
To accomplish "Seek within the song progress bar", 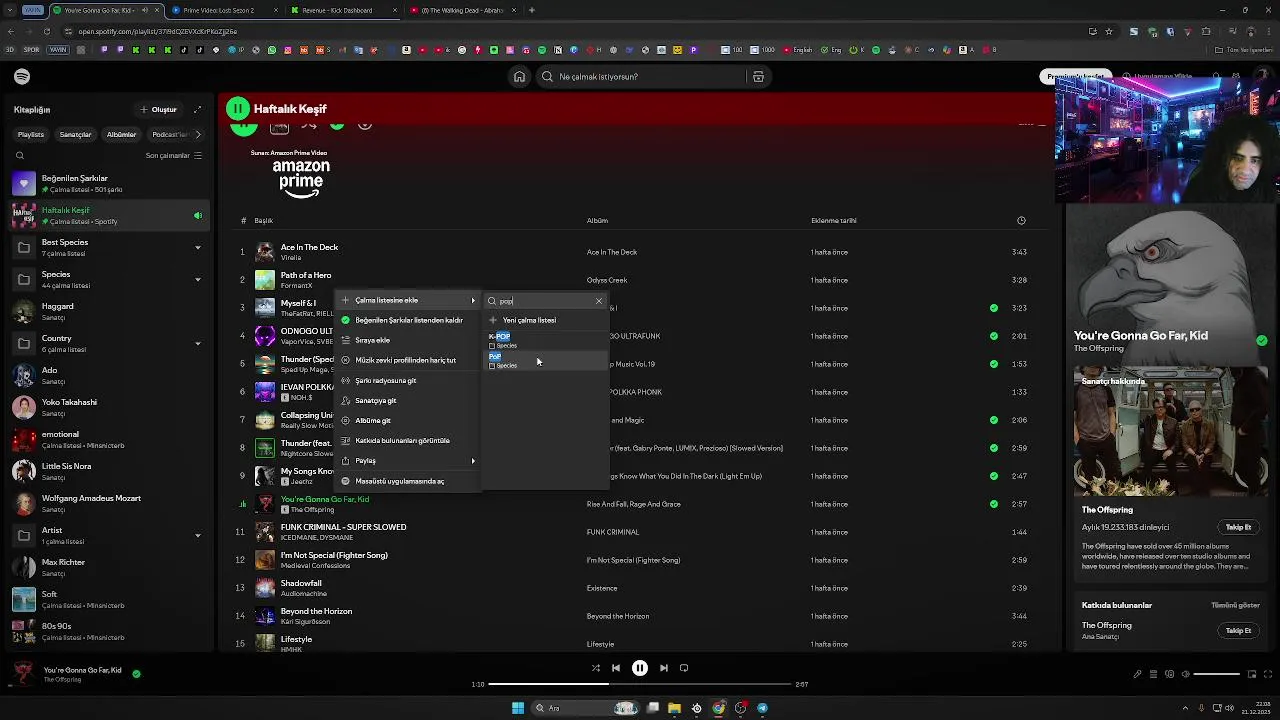I will pos(640,684).
